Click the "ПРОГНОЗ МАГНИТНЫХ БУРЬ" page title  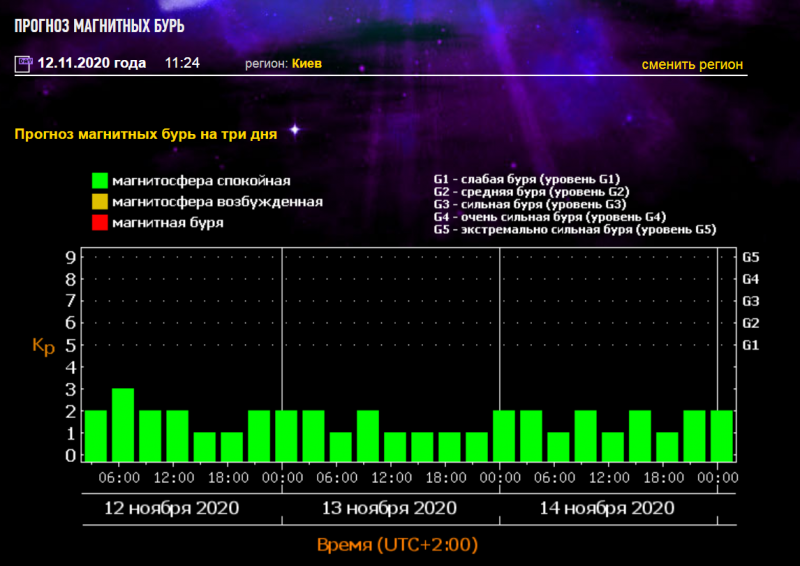point(99,26)
